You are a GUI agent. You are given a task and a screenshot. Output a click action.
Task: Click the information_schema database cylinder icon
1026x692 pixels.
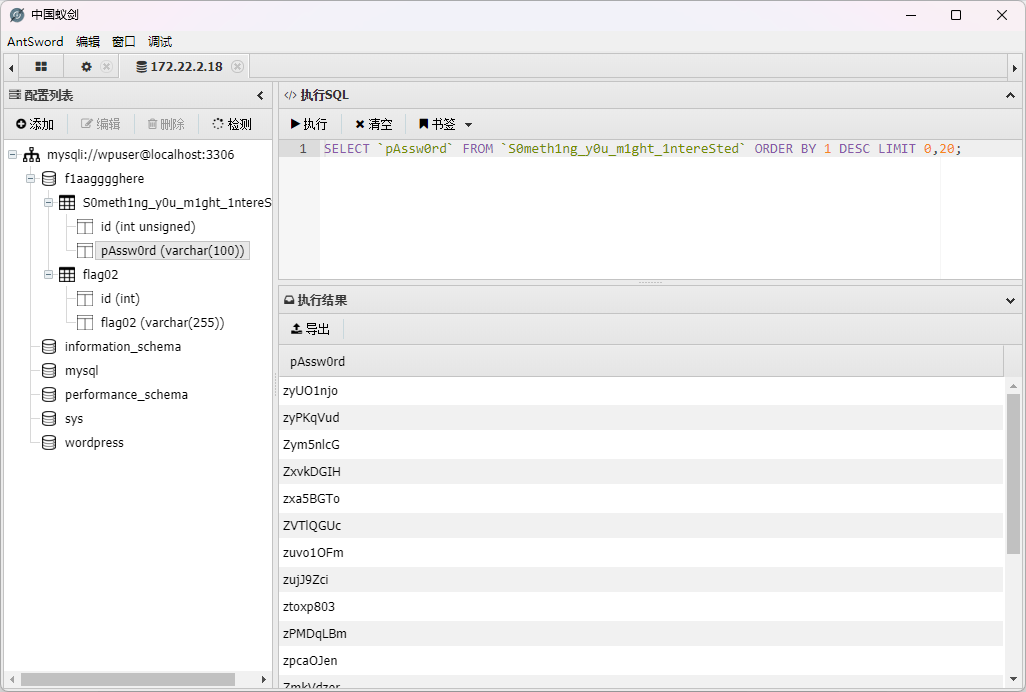coord(49,347)
